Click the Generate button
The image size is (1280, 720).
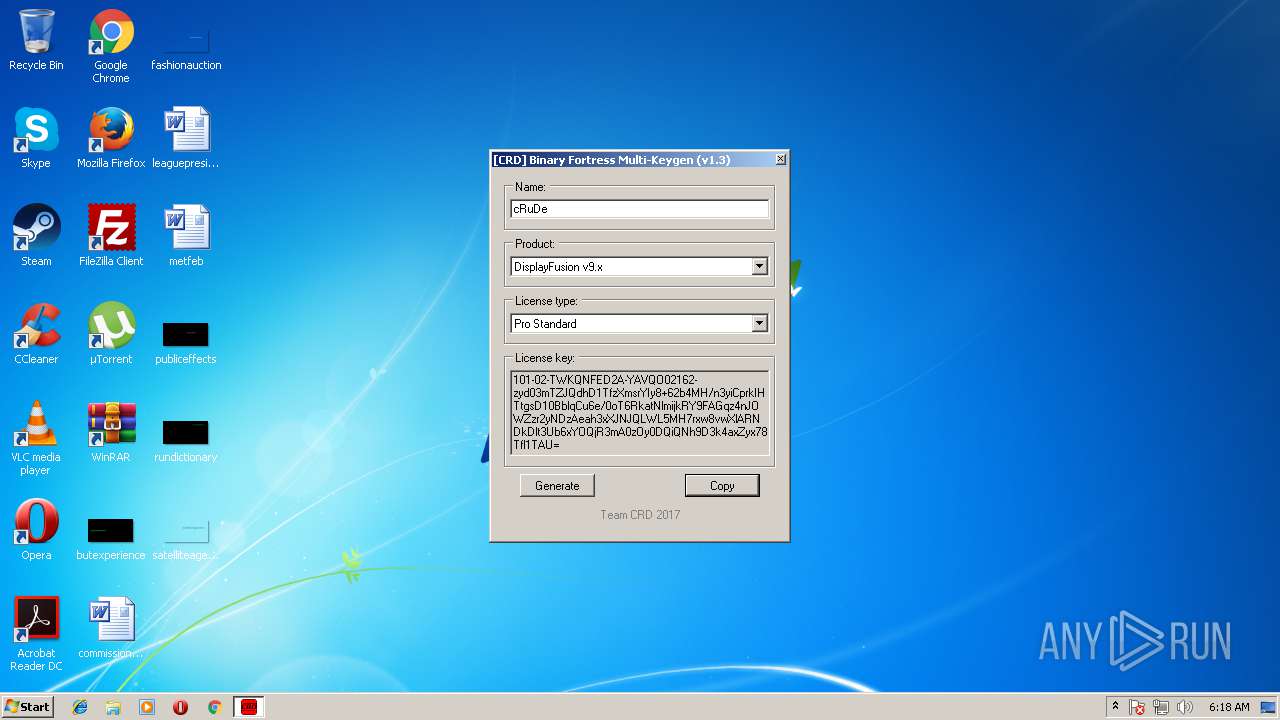point(557,486)
